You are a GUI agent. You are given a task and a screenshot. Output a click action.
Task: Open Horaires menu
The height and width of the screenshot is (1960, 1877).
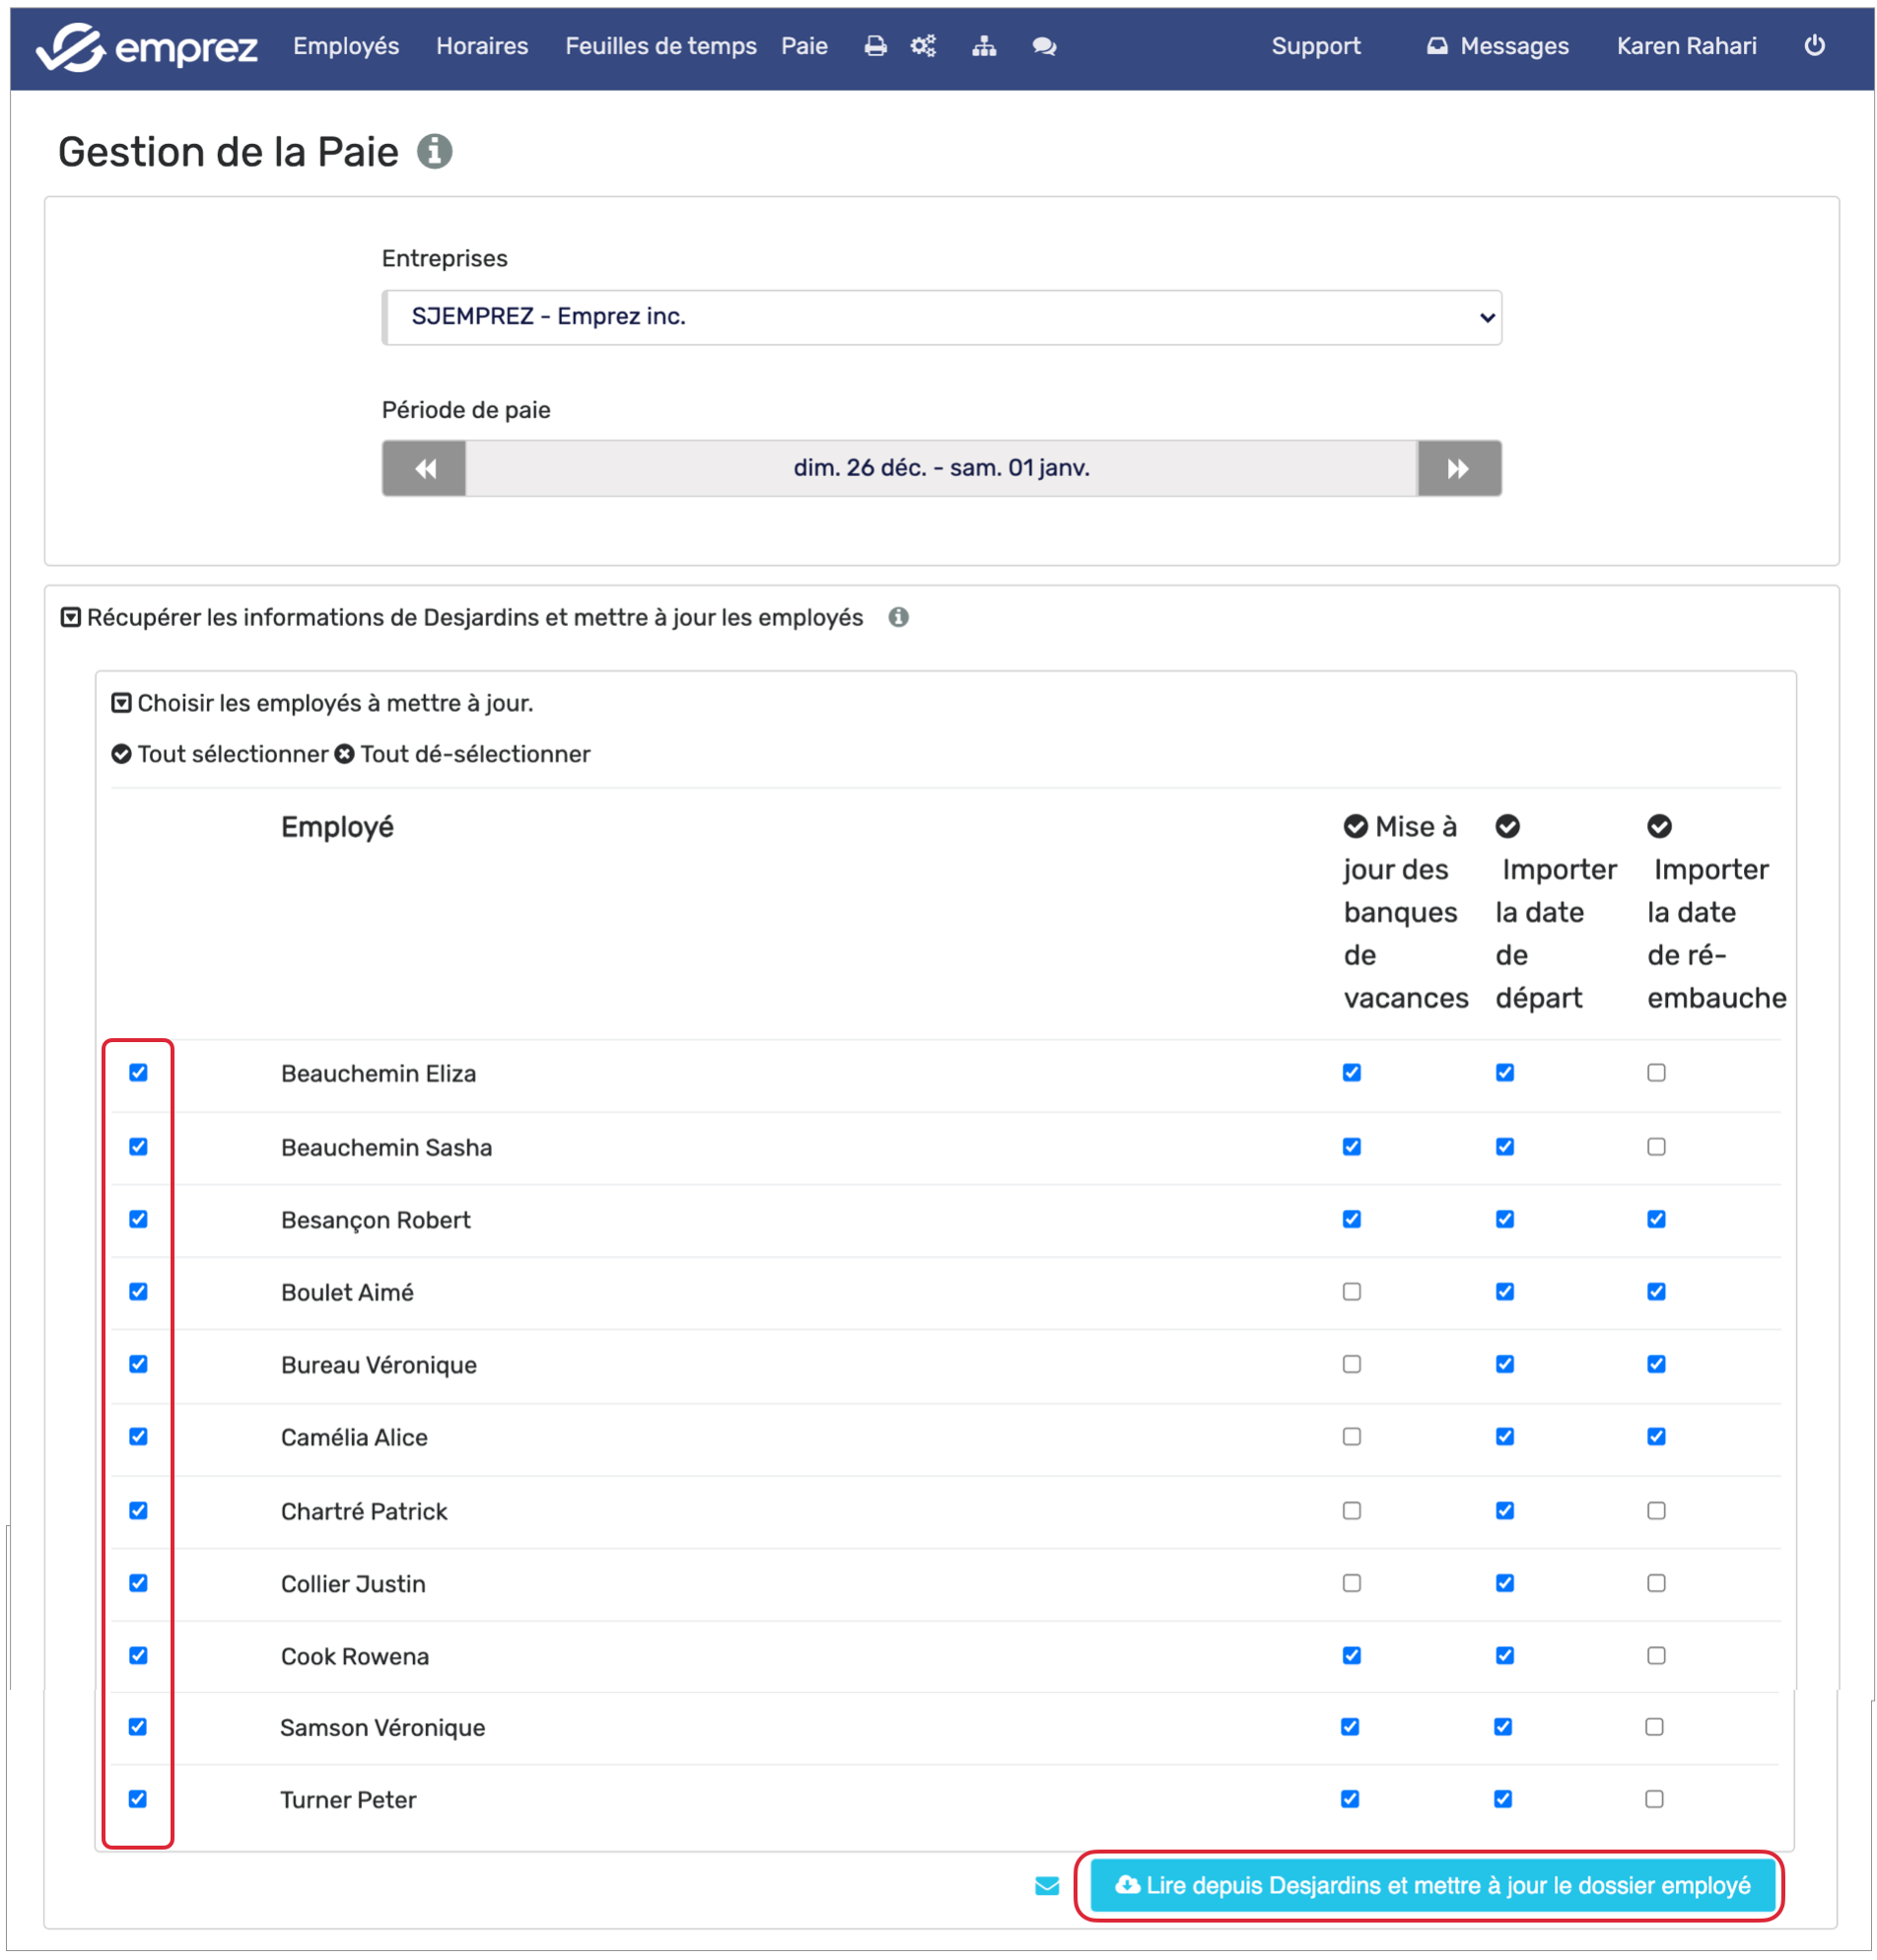(x=482, y=46)
